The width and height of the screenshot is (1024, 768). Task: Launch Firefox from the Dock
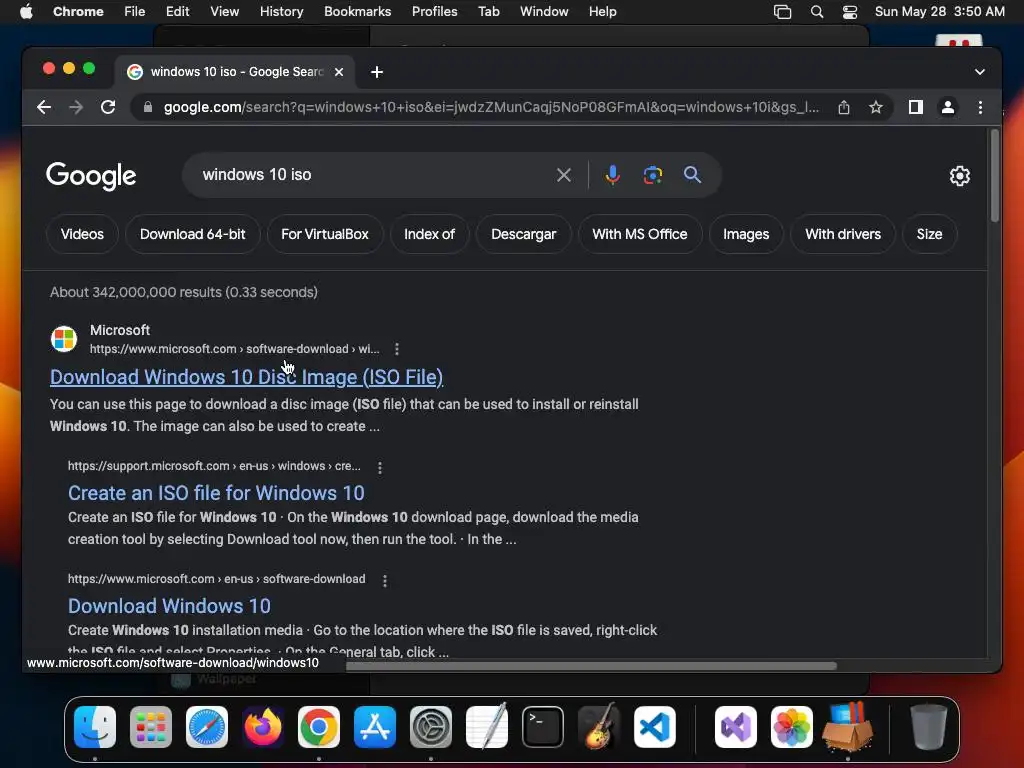[x=263, y=727]
